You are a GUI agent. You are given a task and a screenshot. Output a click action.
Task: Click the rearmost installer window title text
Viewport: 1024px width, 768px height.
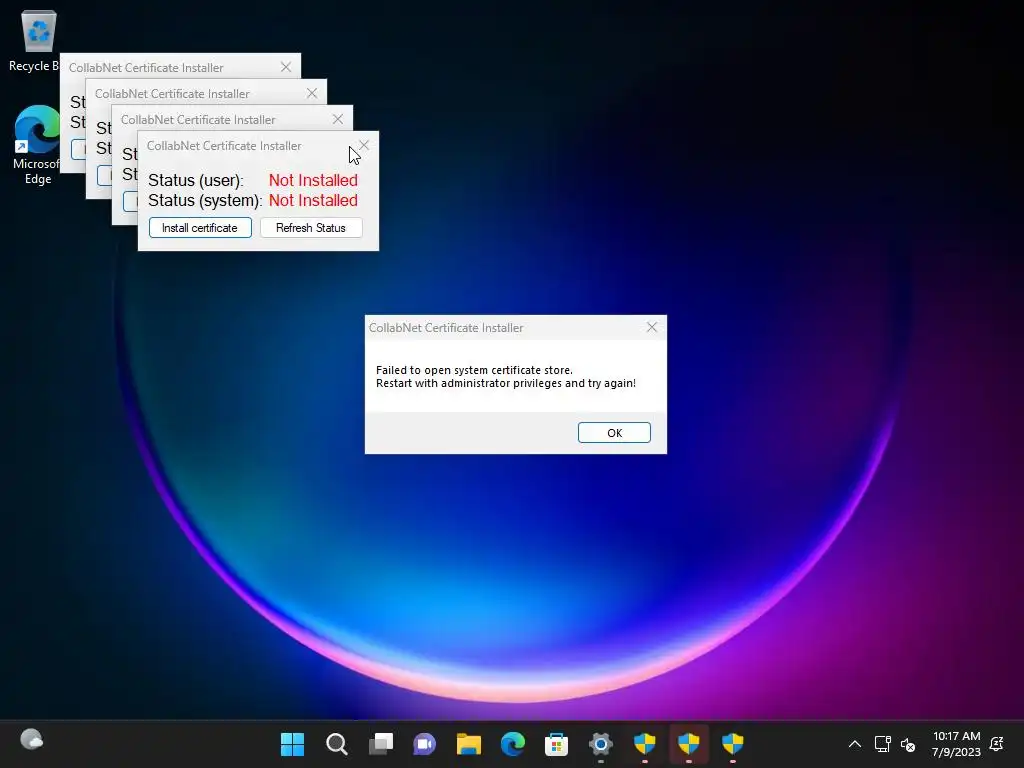(x=146, y=68)
